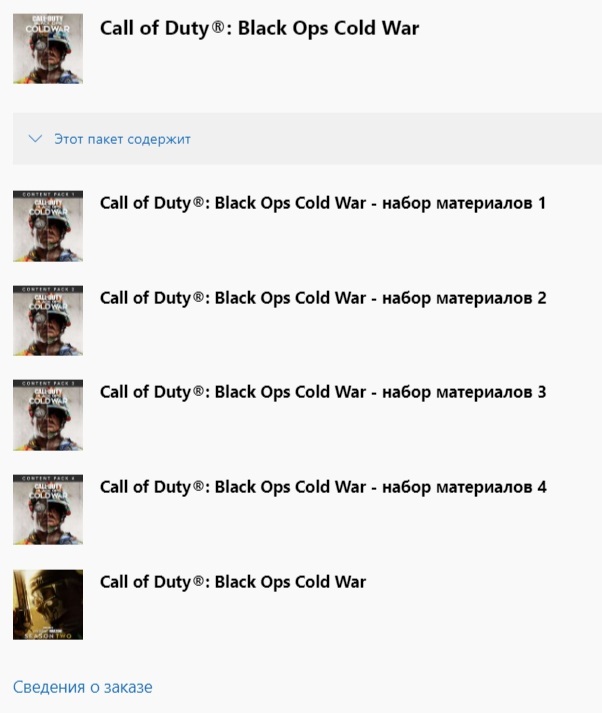602x713 pixels.
Task: Click the "Season Two" text on the gold cover
Action: click(x=48, y=636)
